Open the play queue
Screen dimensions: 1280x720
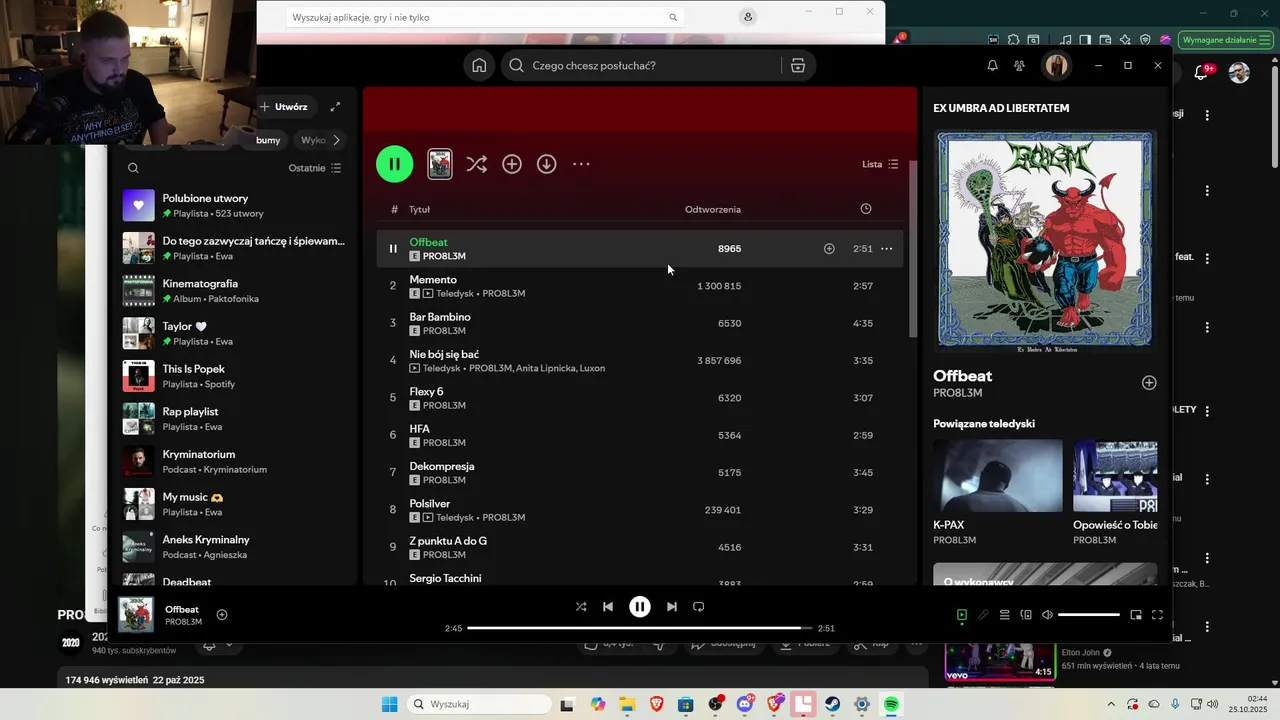[x=1005, y=615]
